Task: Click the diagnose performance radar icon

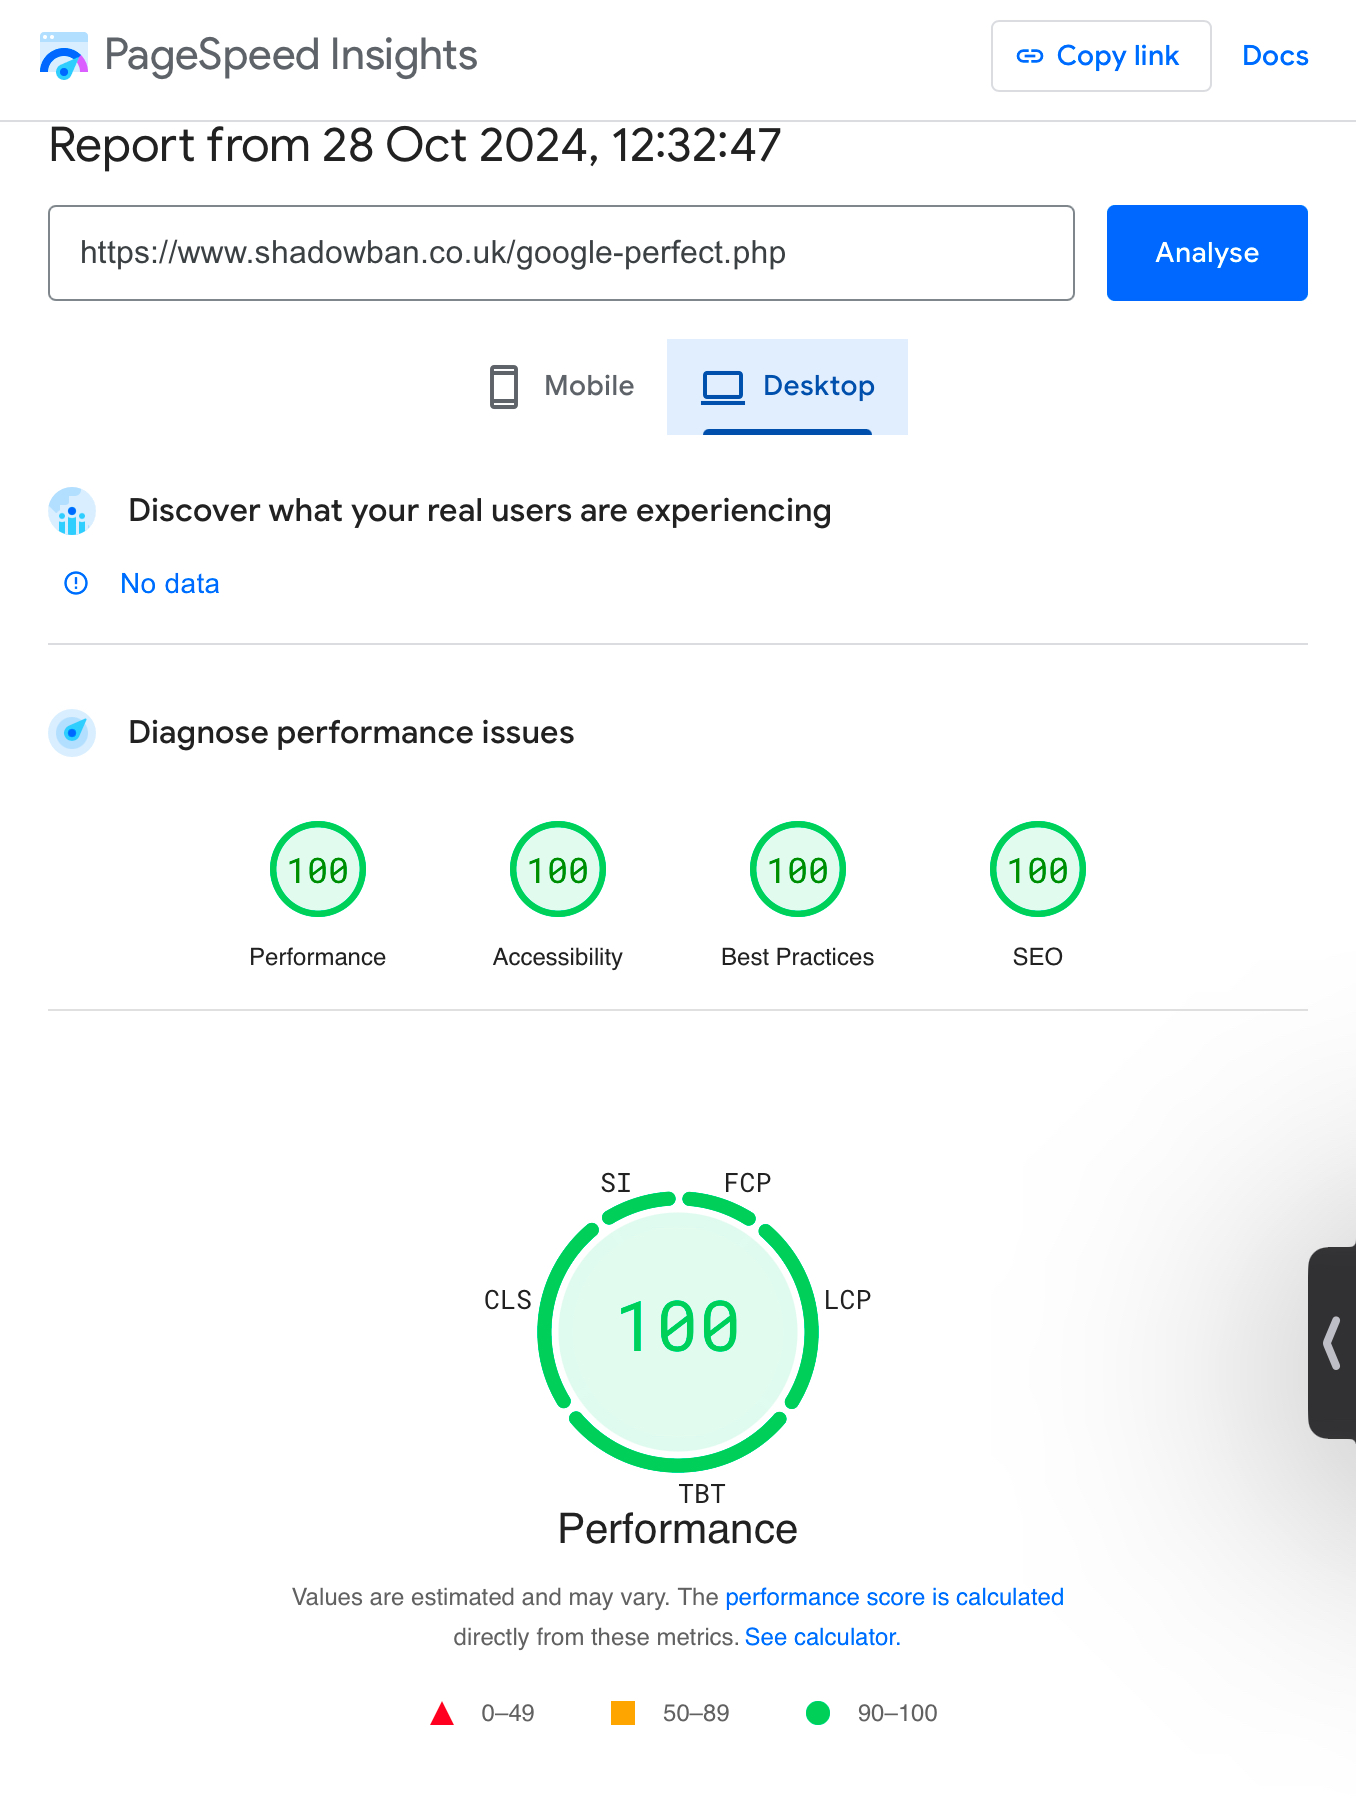Action: [72, 733]
